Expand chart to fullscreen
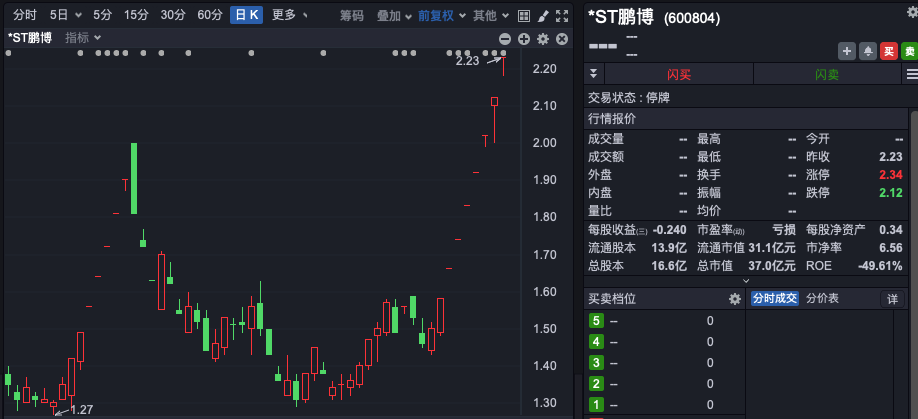This screenshot has height=419, width=918. (562, 16)
